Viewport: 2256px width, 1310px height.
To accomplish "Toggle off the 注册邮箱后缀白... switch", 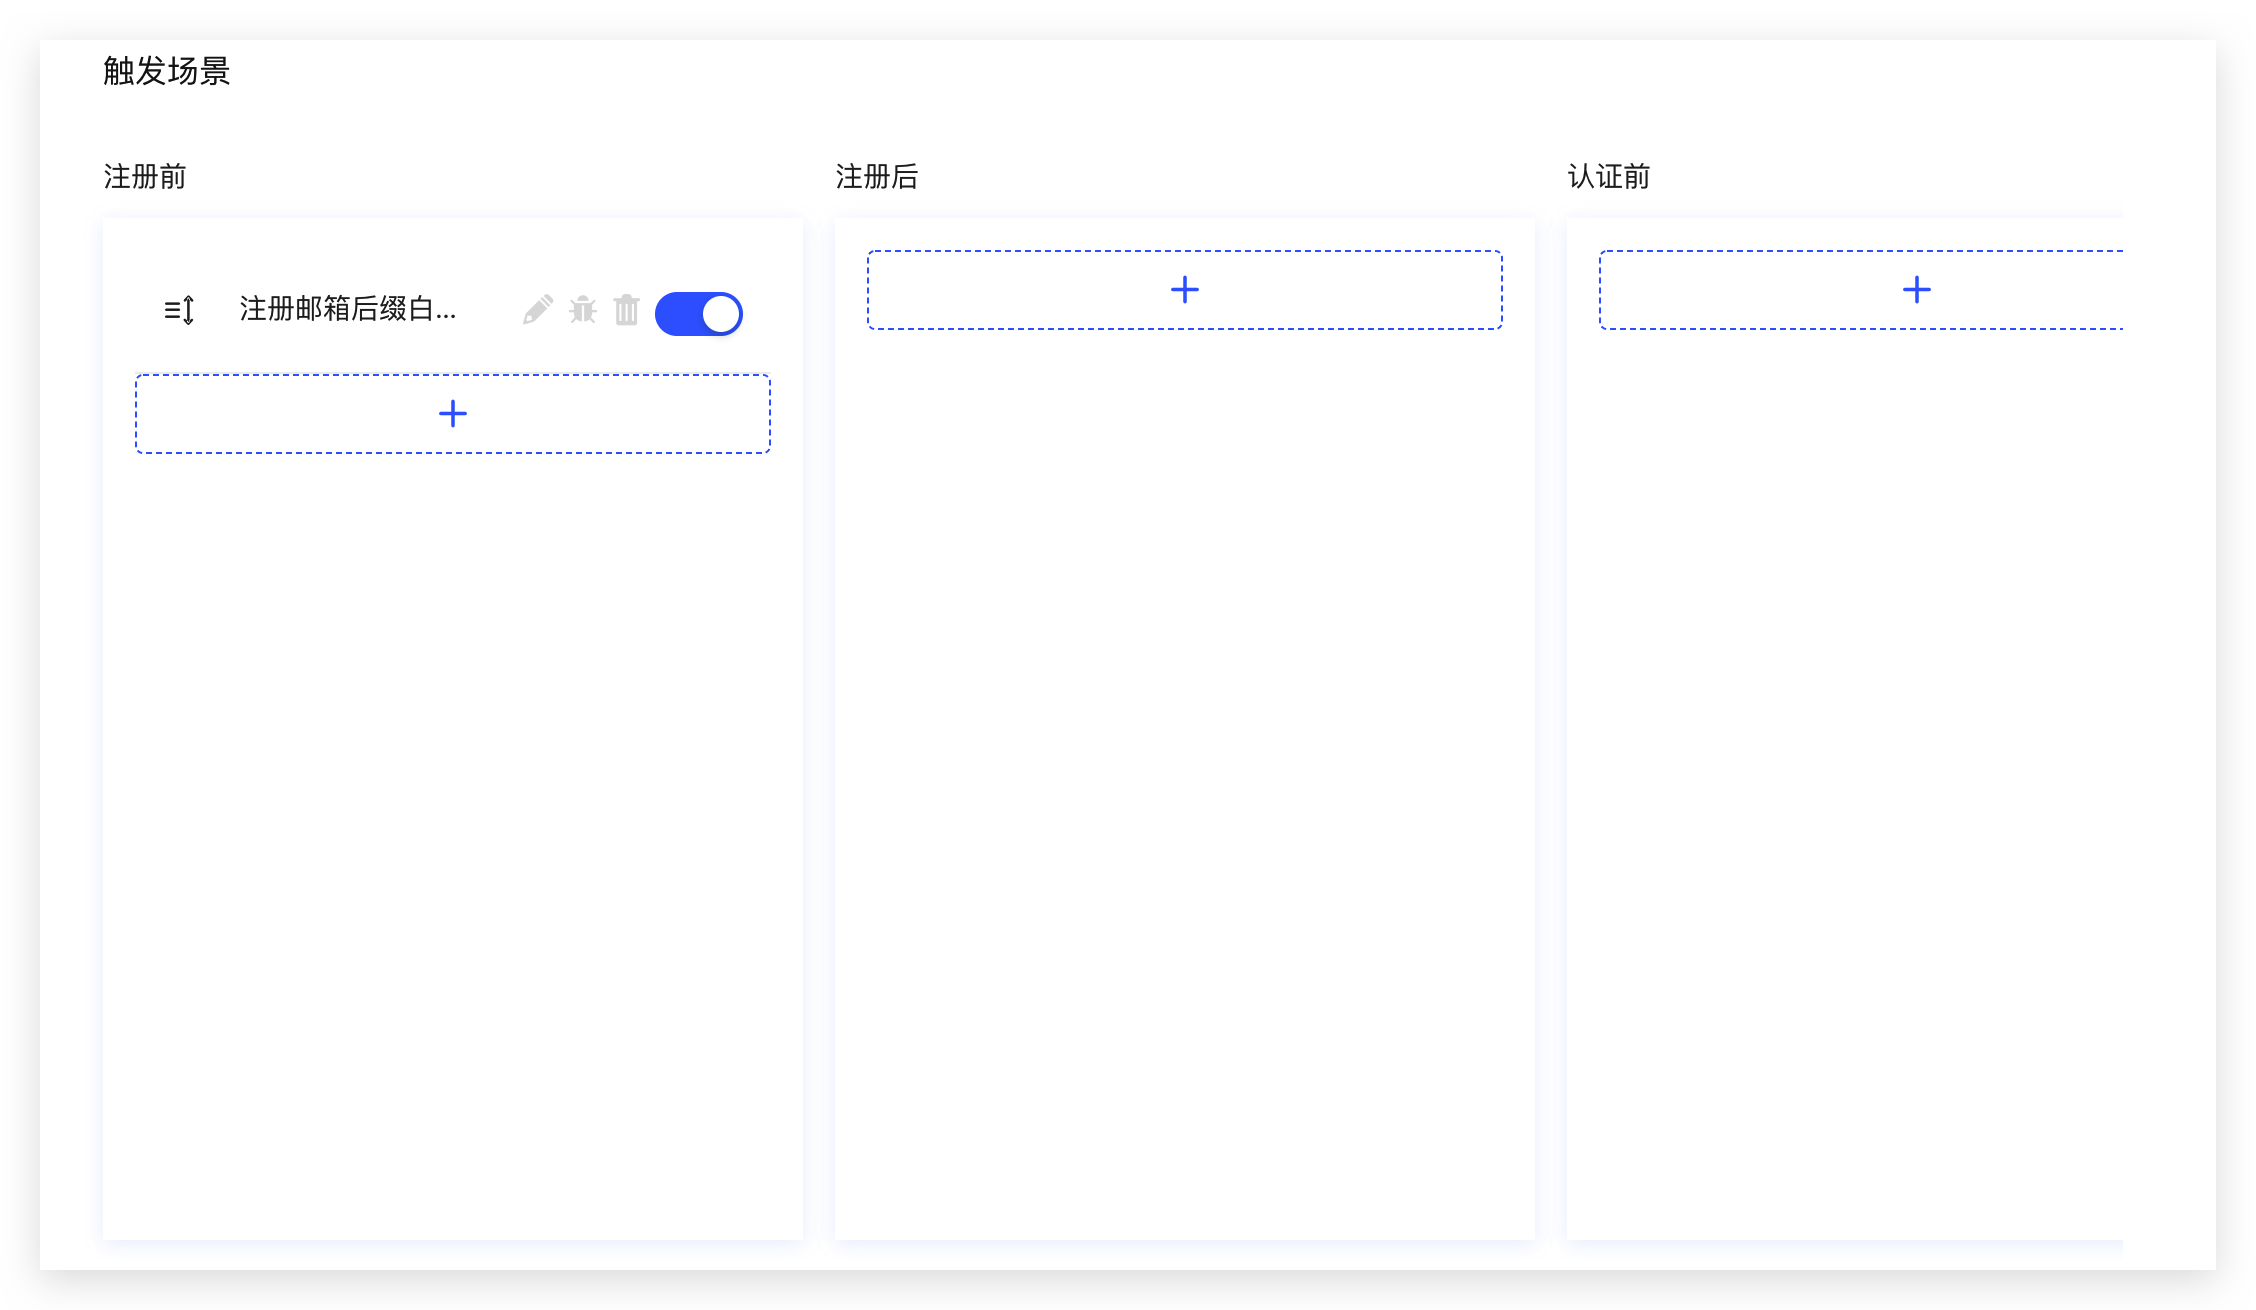I will pos(699,314).
